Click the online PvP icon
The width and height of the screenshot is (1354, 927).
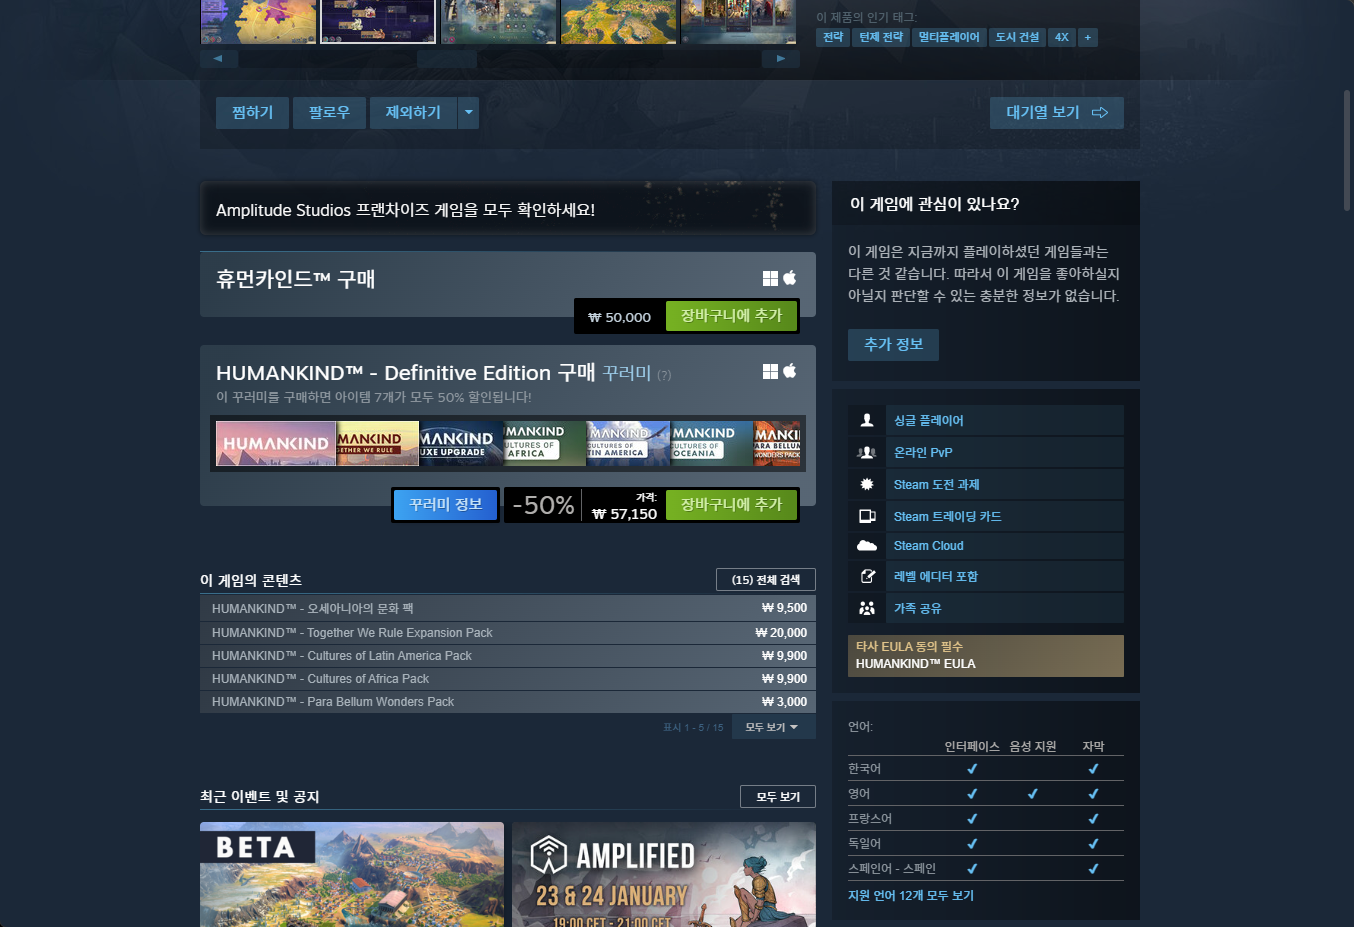click(867, 452)
